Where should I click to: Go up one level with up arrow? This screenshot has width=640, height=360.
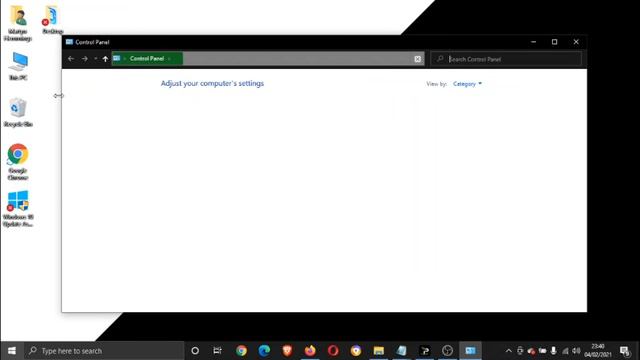[105, 59]
